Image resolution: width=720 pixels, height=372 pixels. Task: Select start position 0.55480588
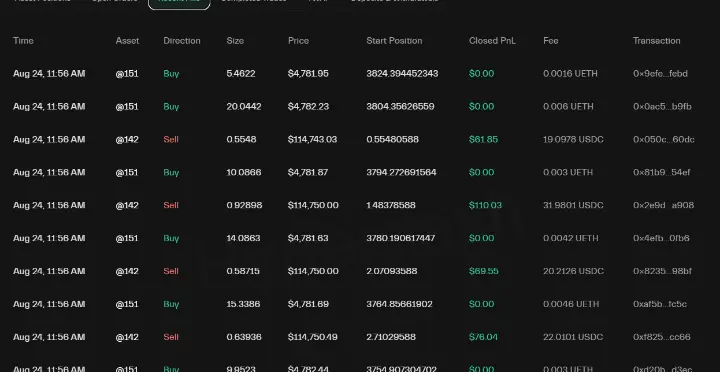pyautogui.click(x=393, y=140)
